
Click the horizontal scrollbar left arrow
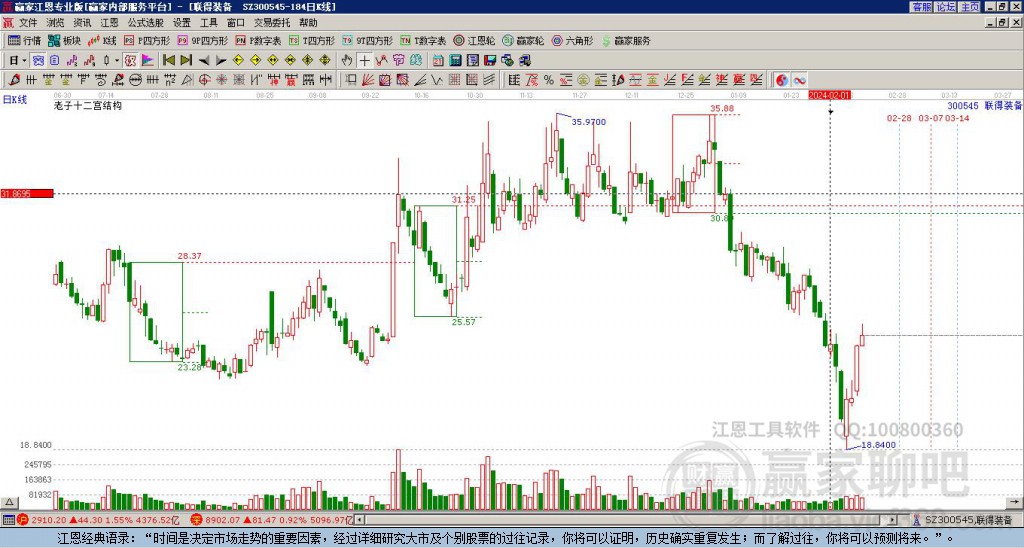pos(359,521)
